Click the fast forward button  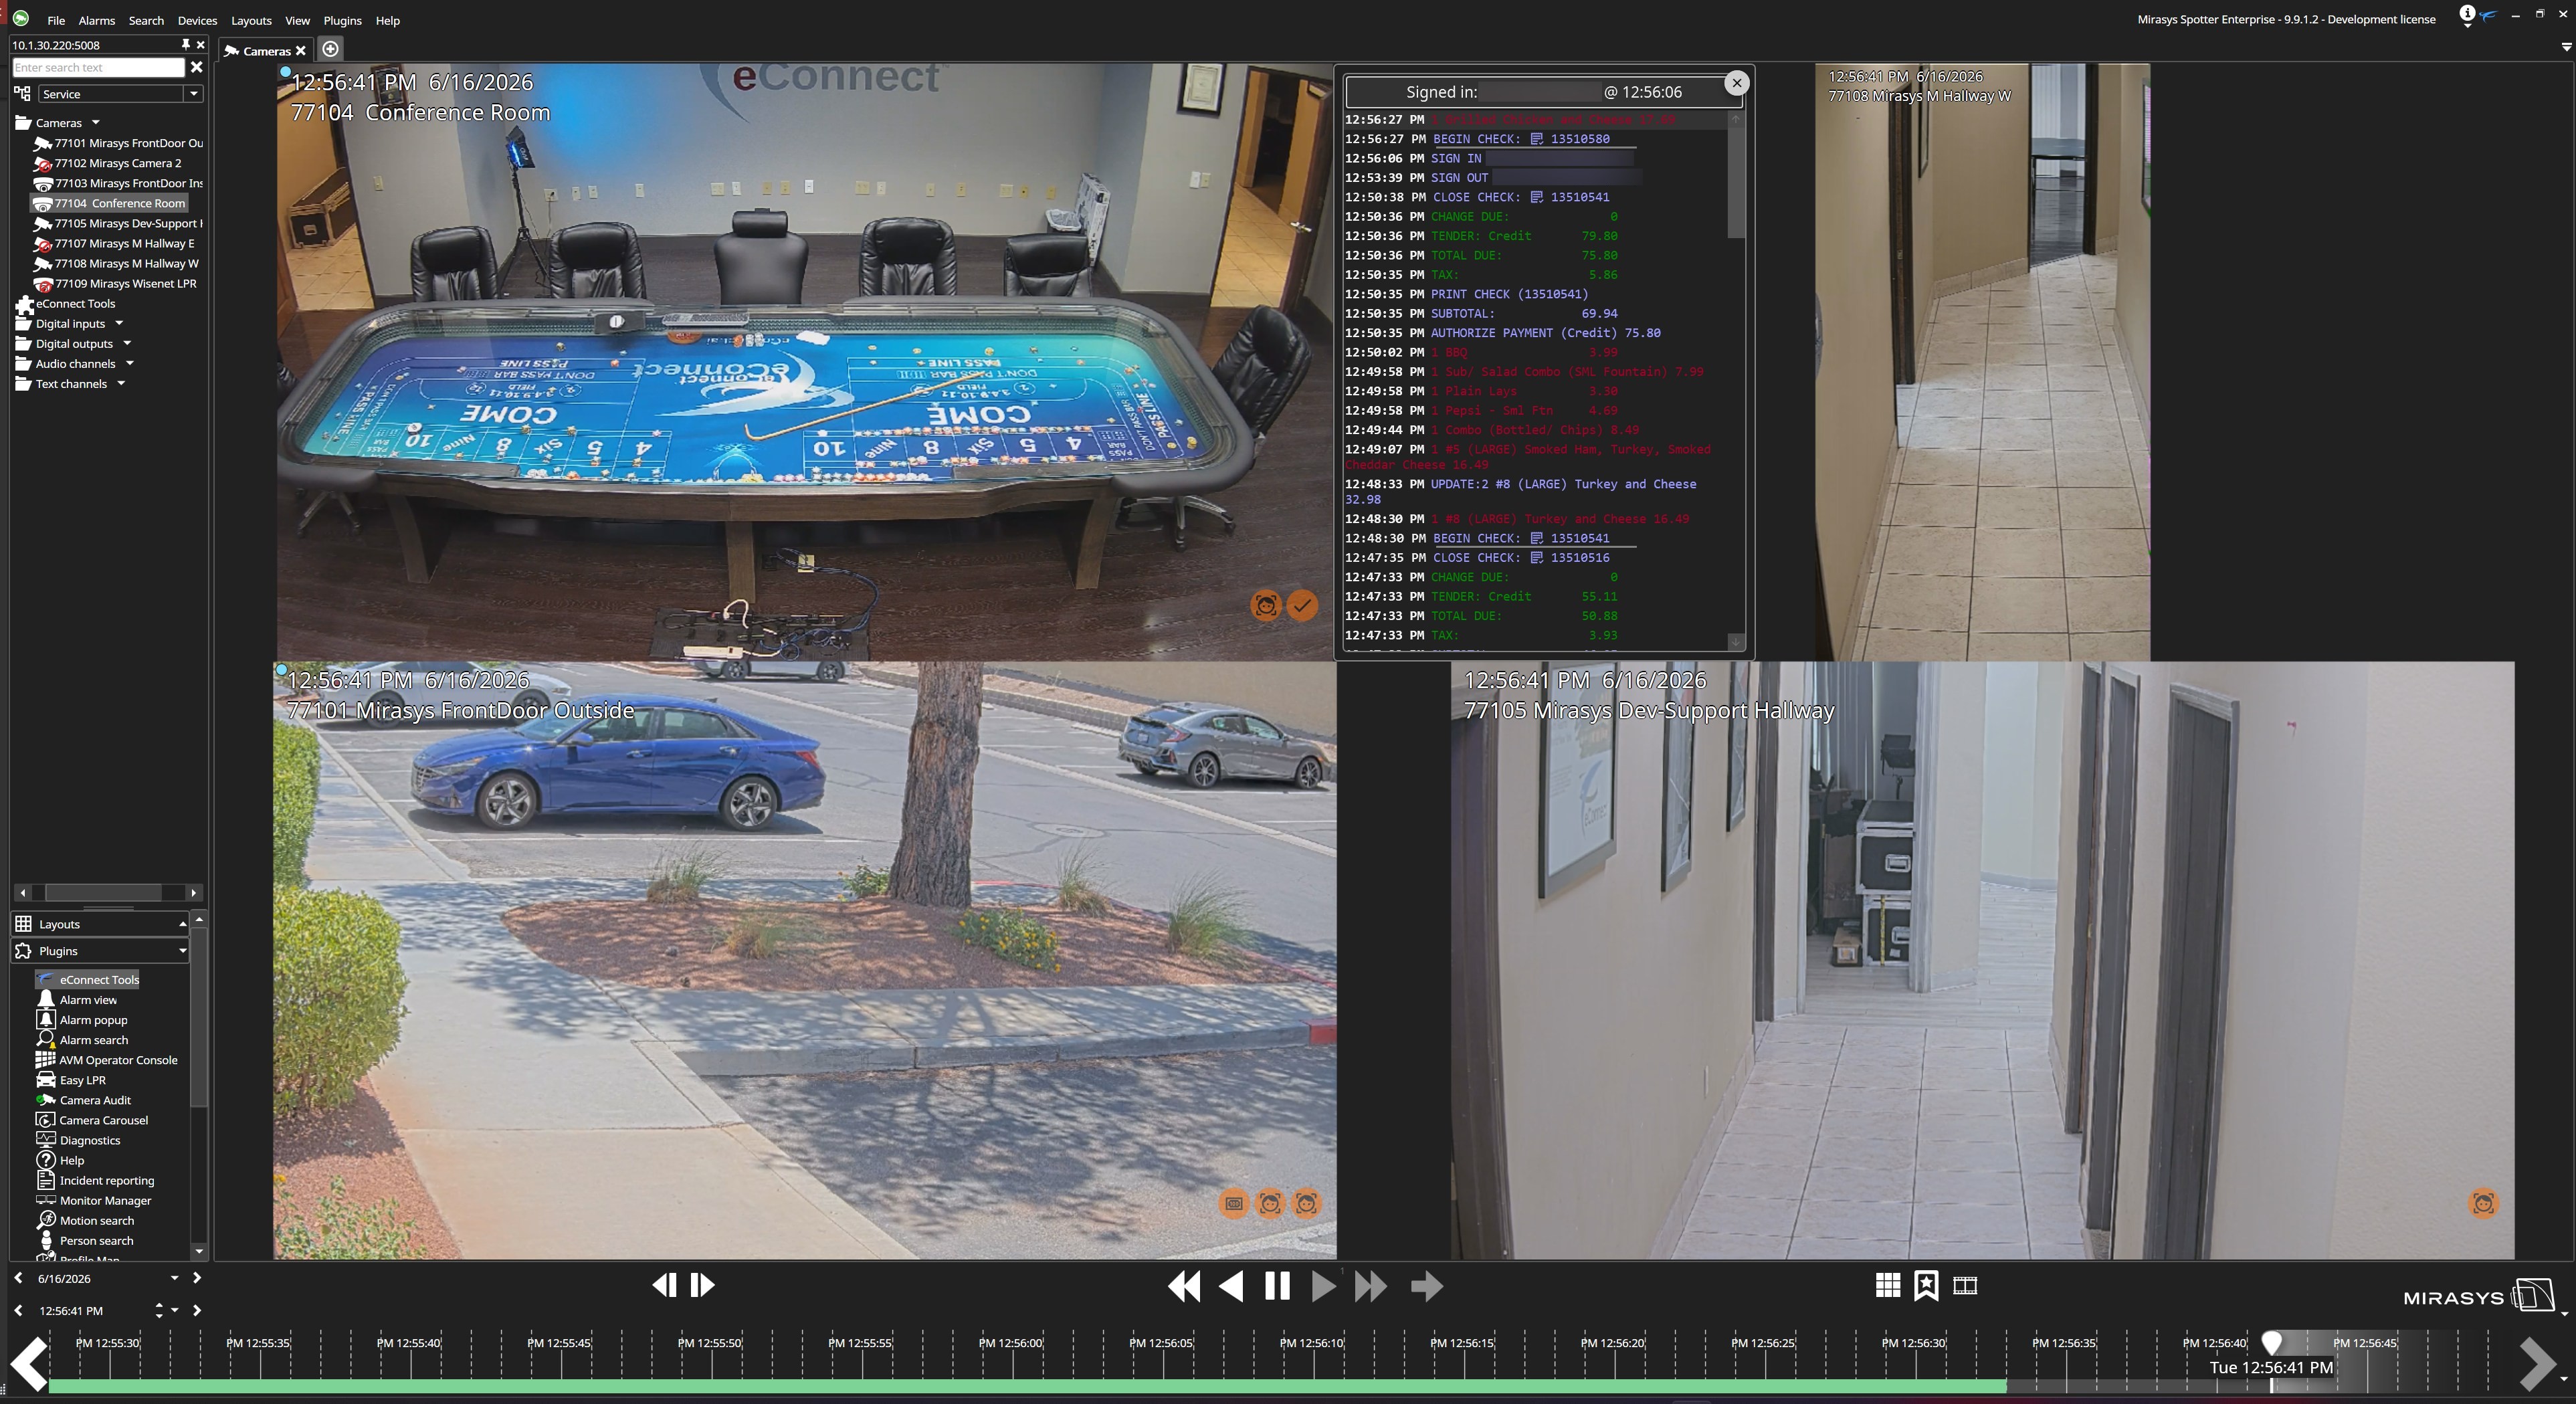pyautogui.click(x=1370, y=1286)
